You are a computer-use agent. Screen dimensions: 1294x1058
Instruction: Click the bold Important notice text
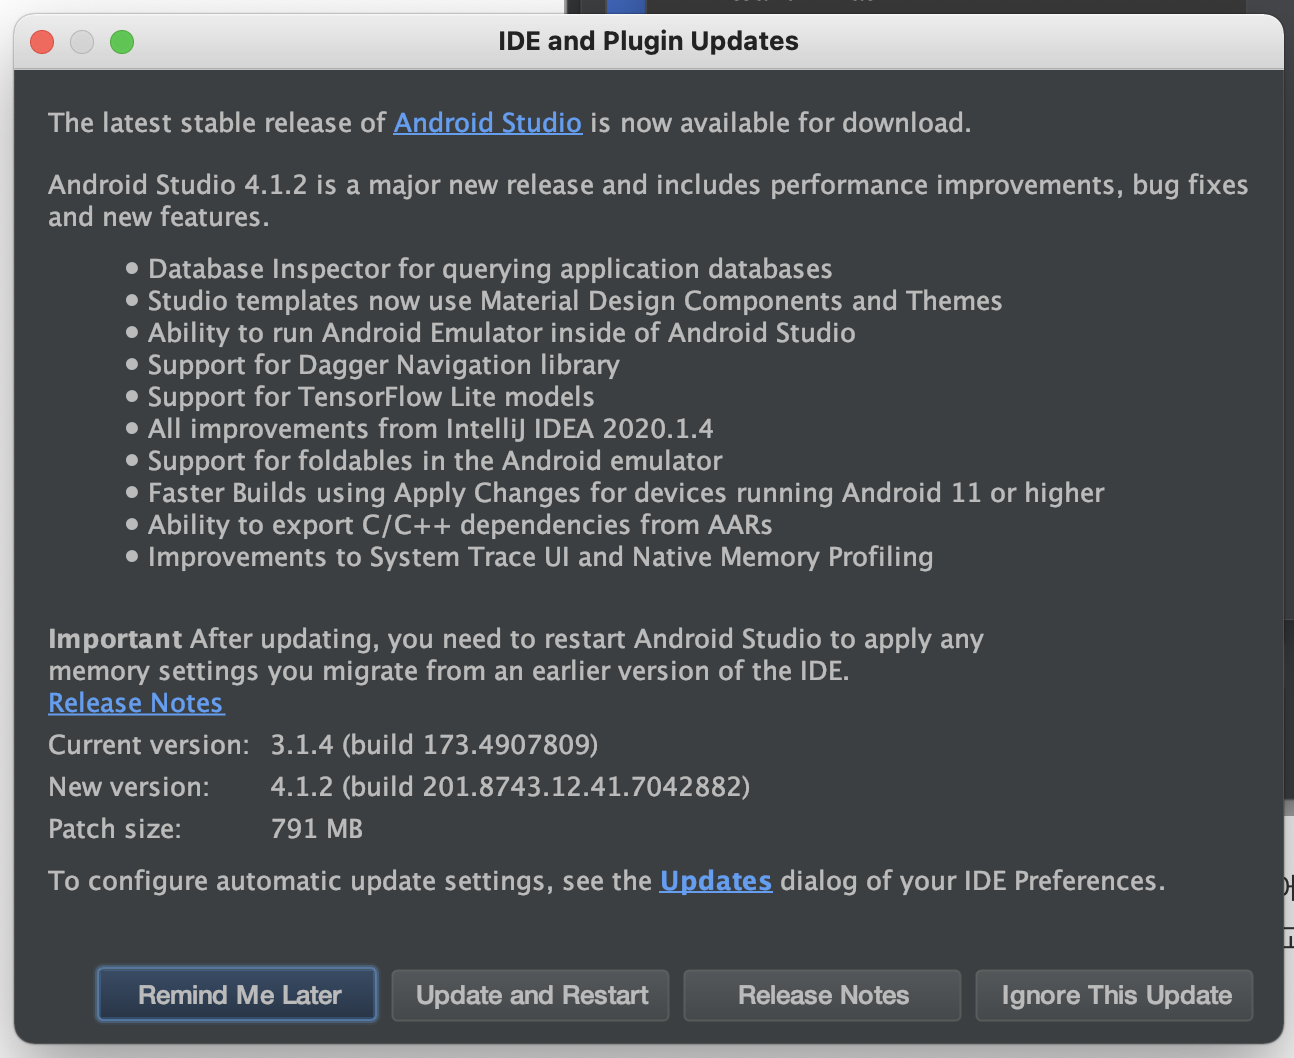click(x=115, y=639)
